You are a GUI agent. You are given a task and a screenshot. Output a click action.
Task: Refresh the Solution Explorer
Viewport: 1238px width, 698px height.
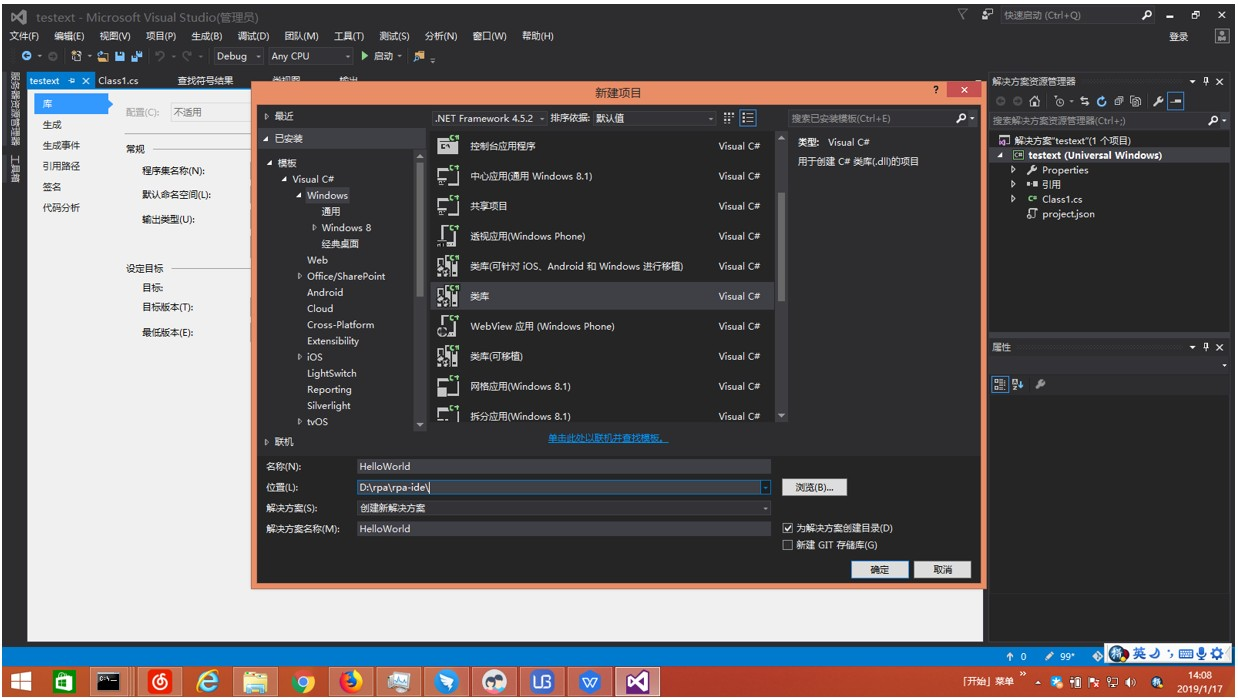1101,101
